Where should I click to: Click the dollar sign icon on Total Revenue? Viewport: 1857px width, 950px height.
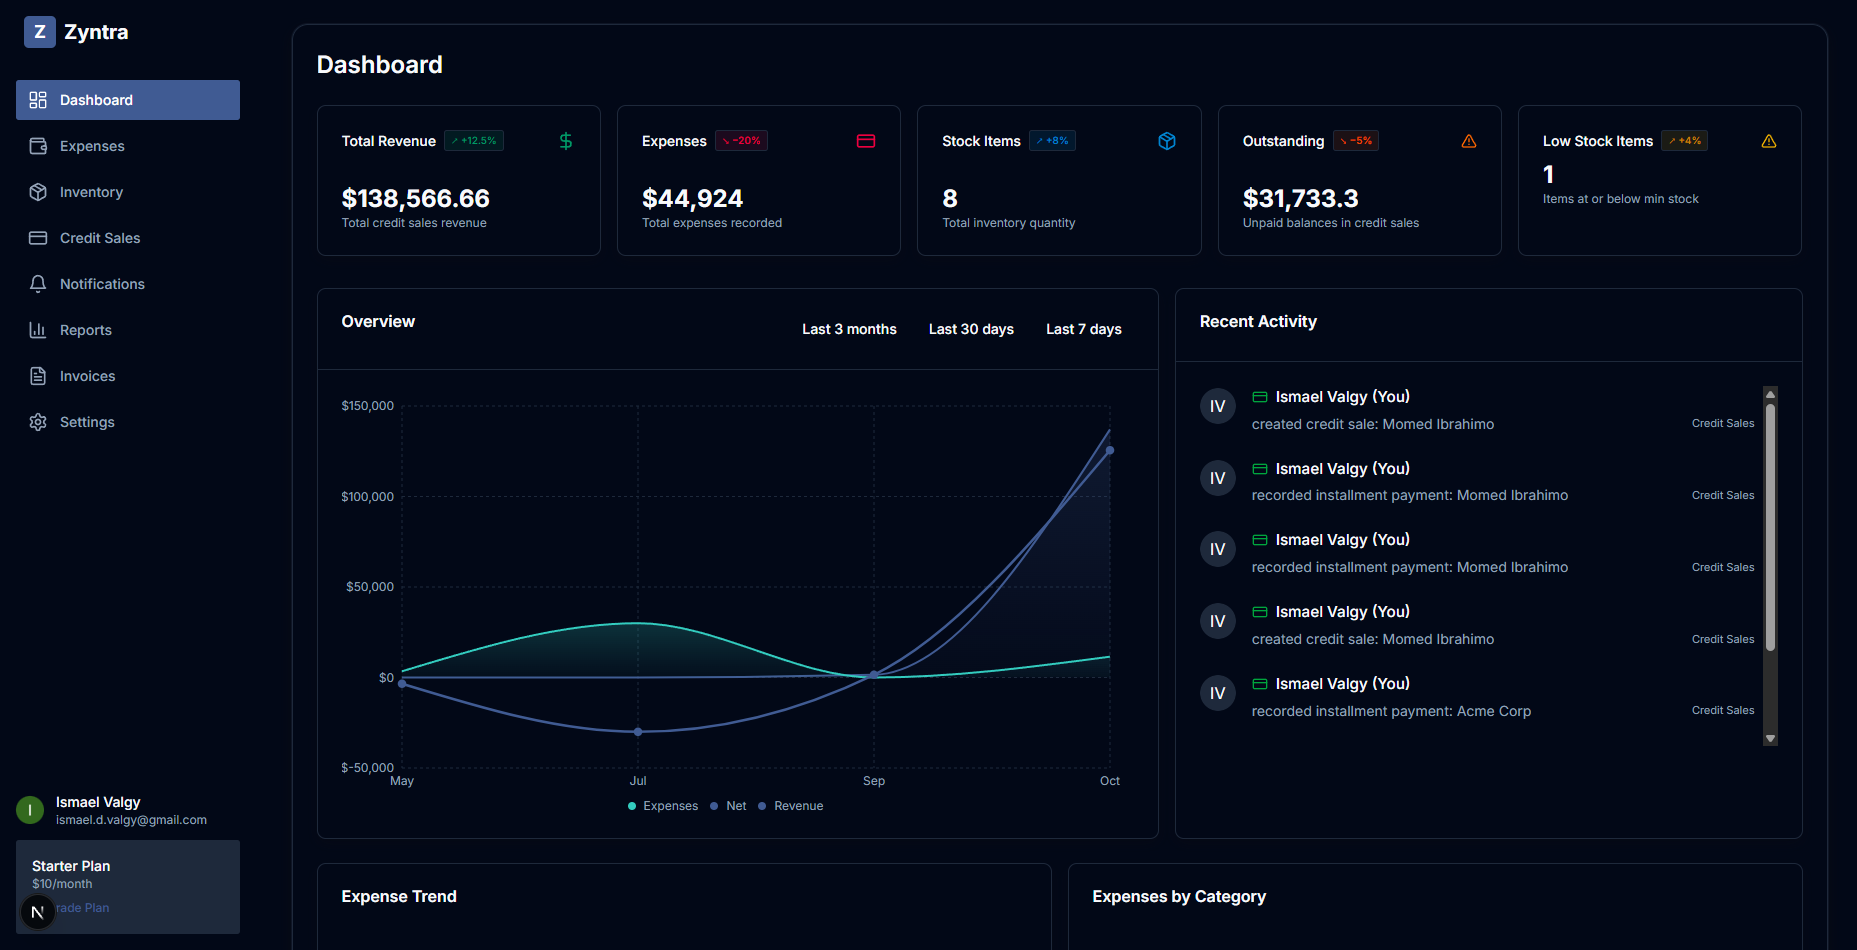tap(566, 141)
